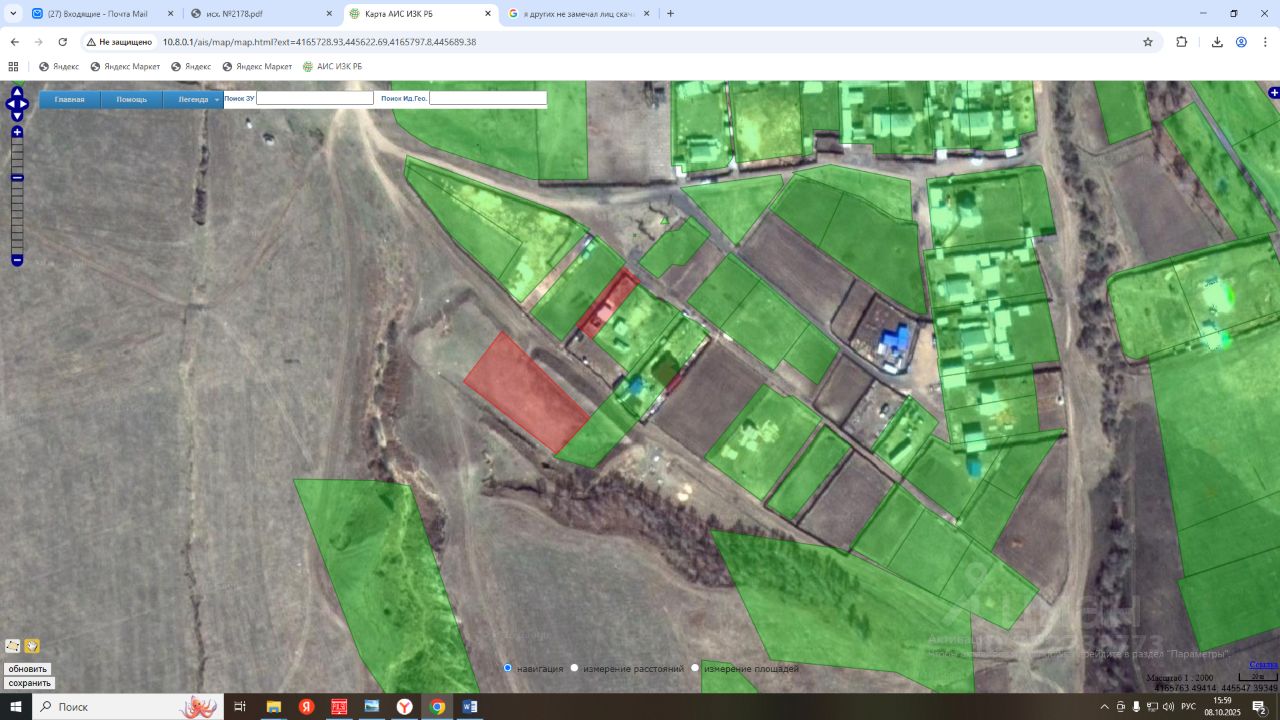Open File Explorer from the taskbar
This screenshot has height=720, width=1280.
coord(273,707)
